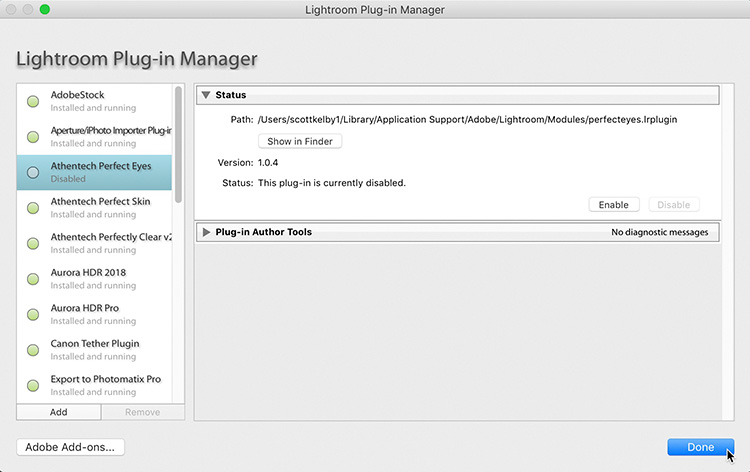
Task: Click the green zoom window button
Action: point(44,10)
